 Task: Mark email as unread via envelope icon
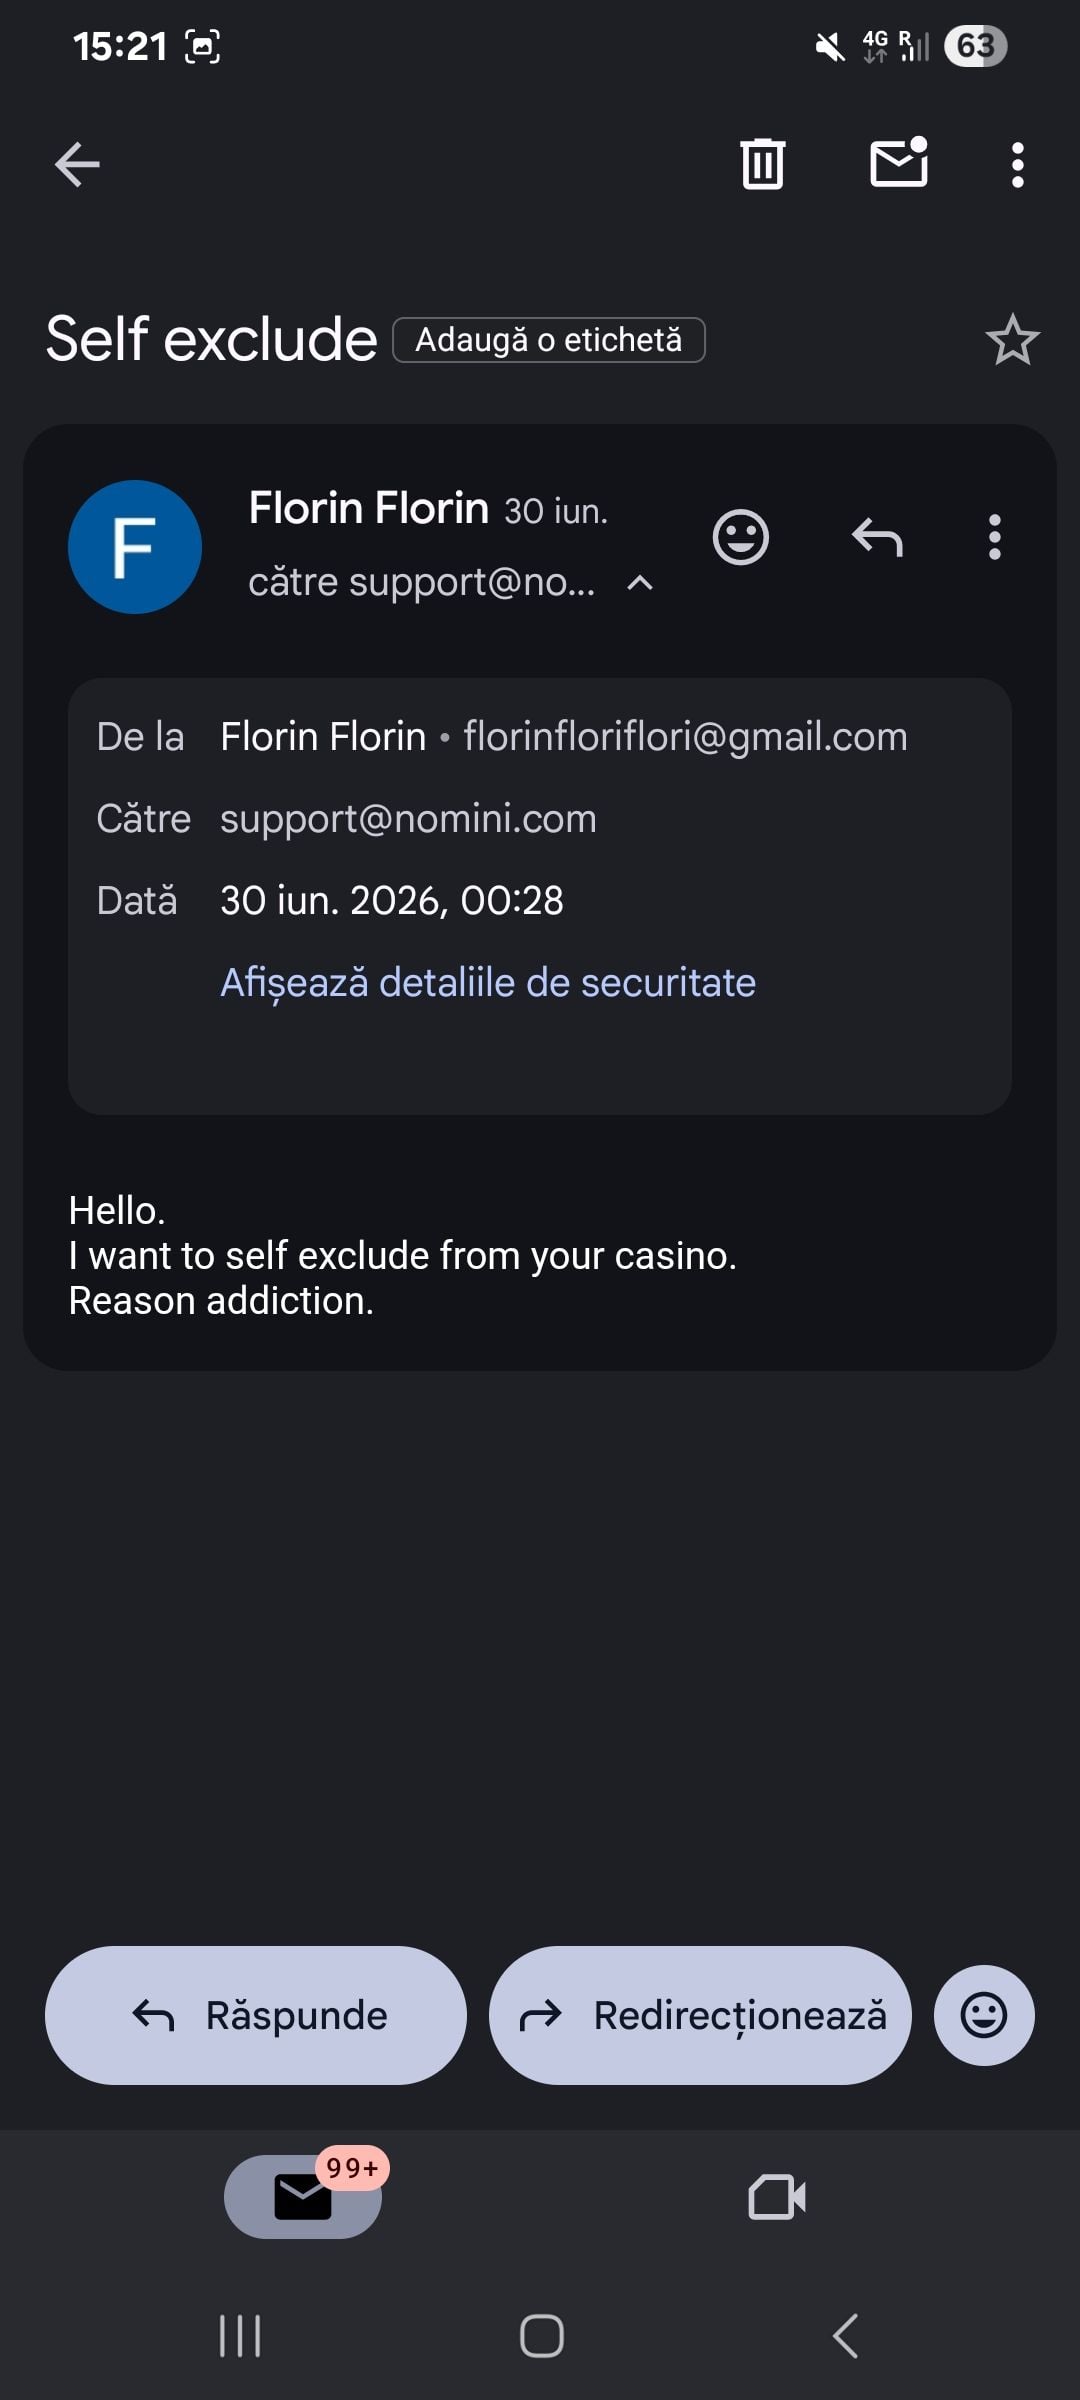pos(899,162)
